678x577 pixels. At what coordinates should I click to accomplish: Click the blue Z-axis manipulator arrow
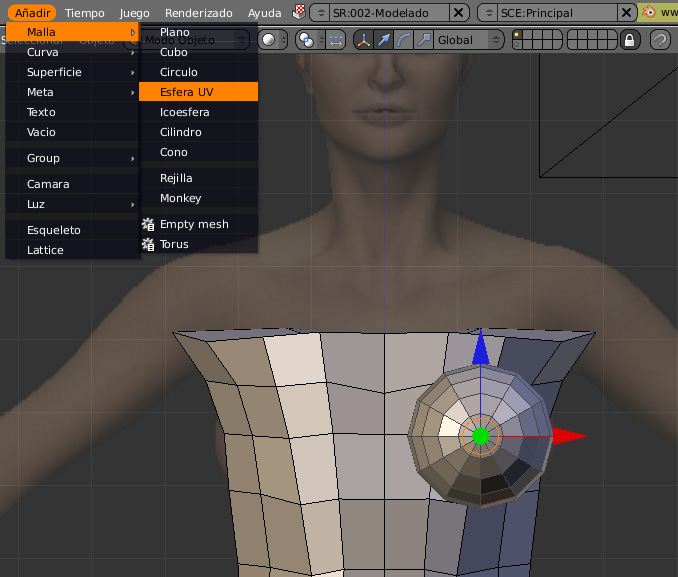coord(480,348)
